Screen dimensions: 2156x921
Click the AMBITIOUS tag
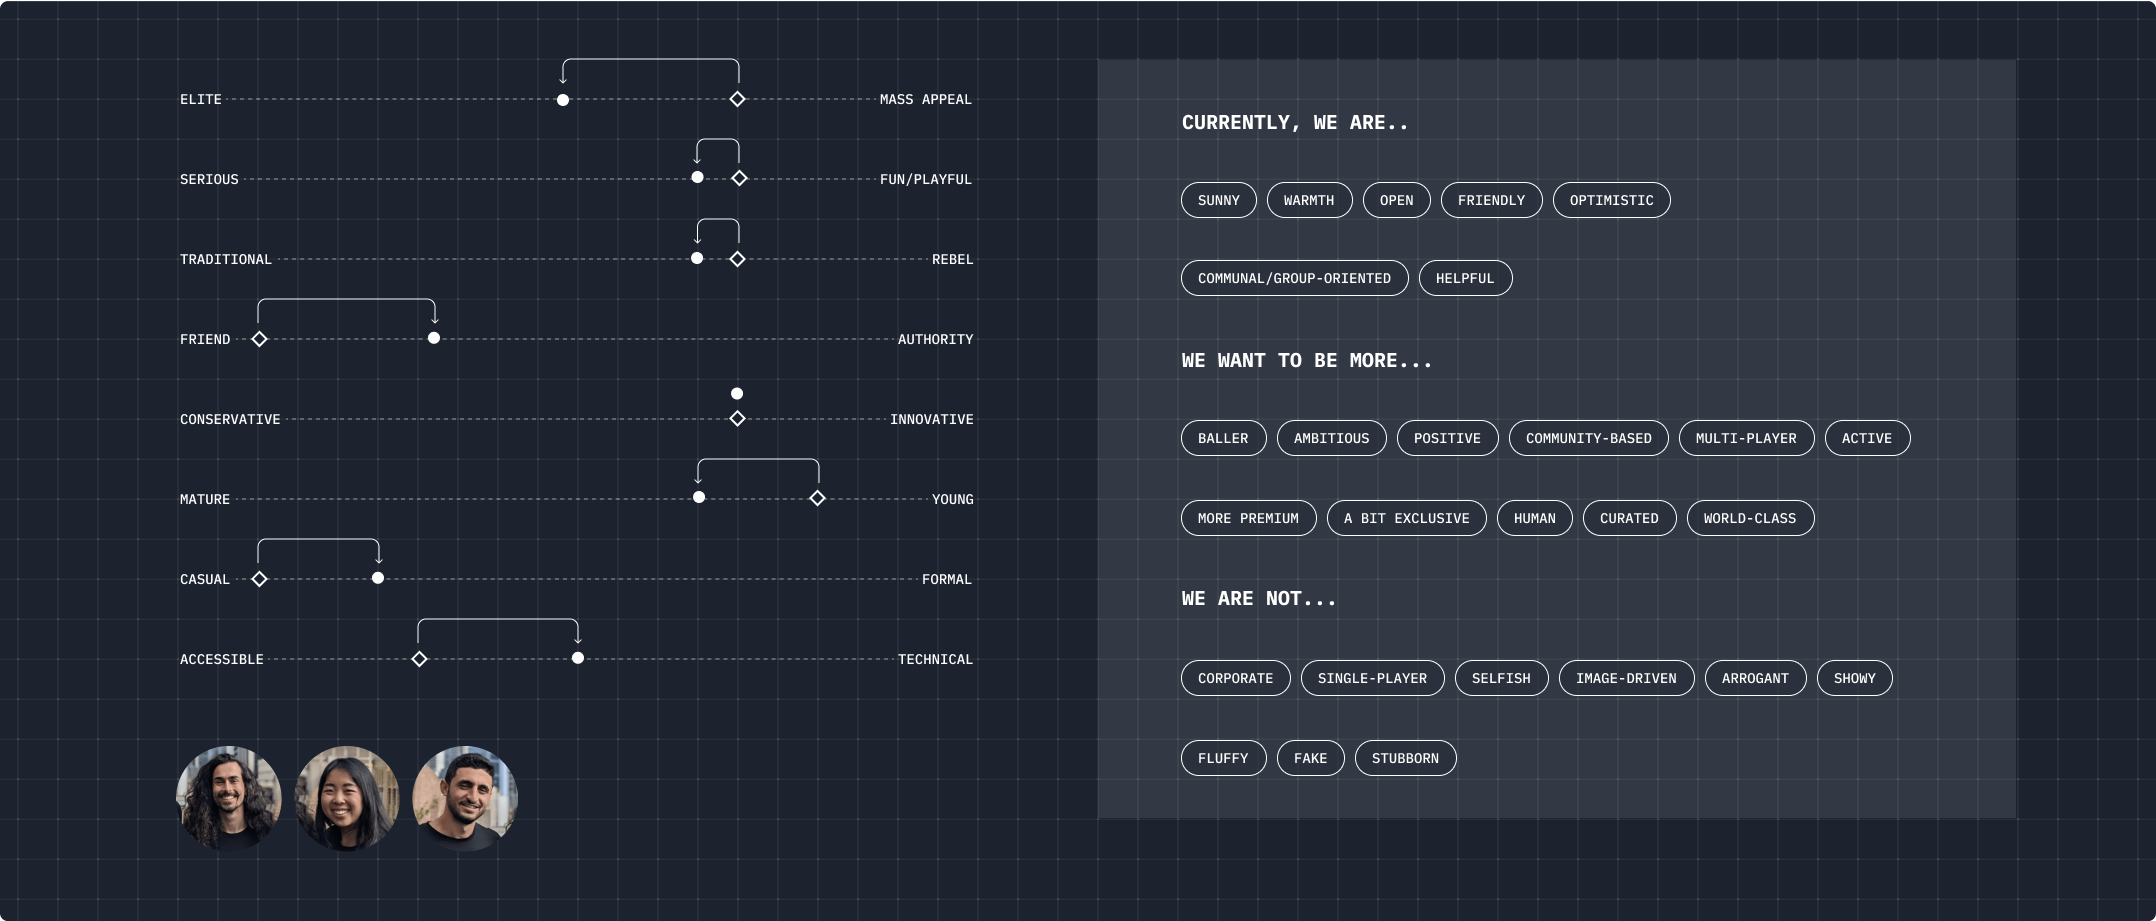tap(1331, 438)
